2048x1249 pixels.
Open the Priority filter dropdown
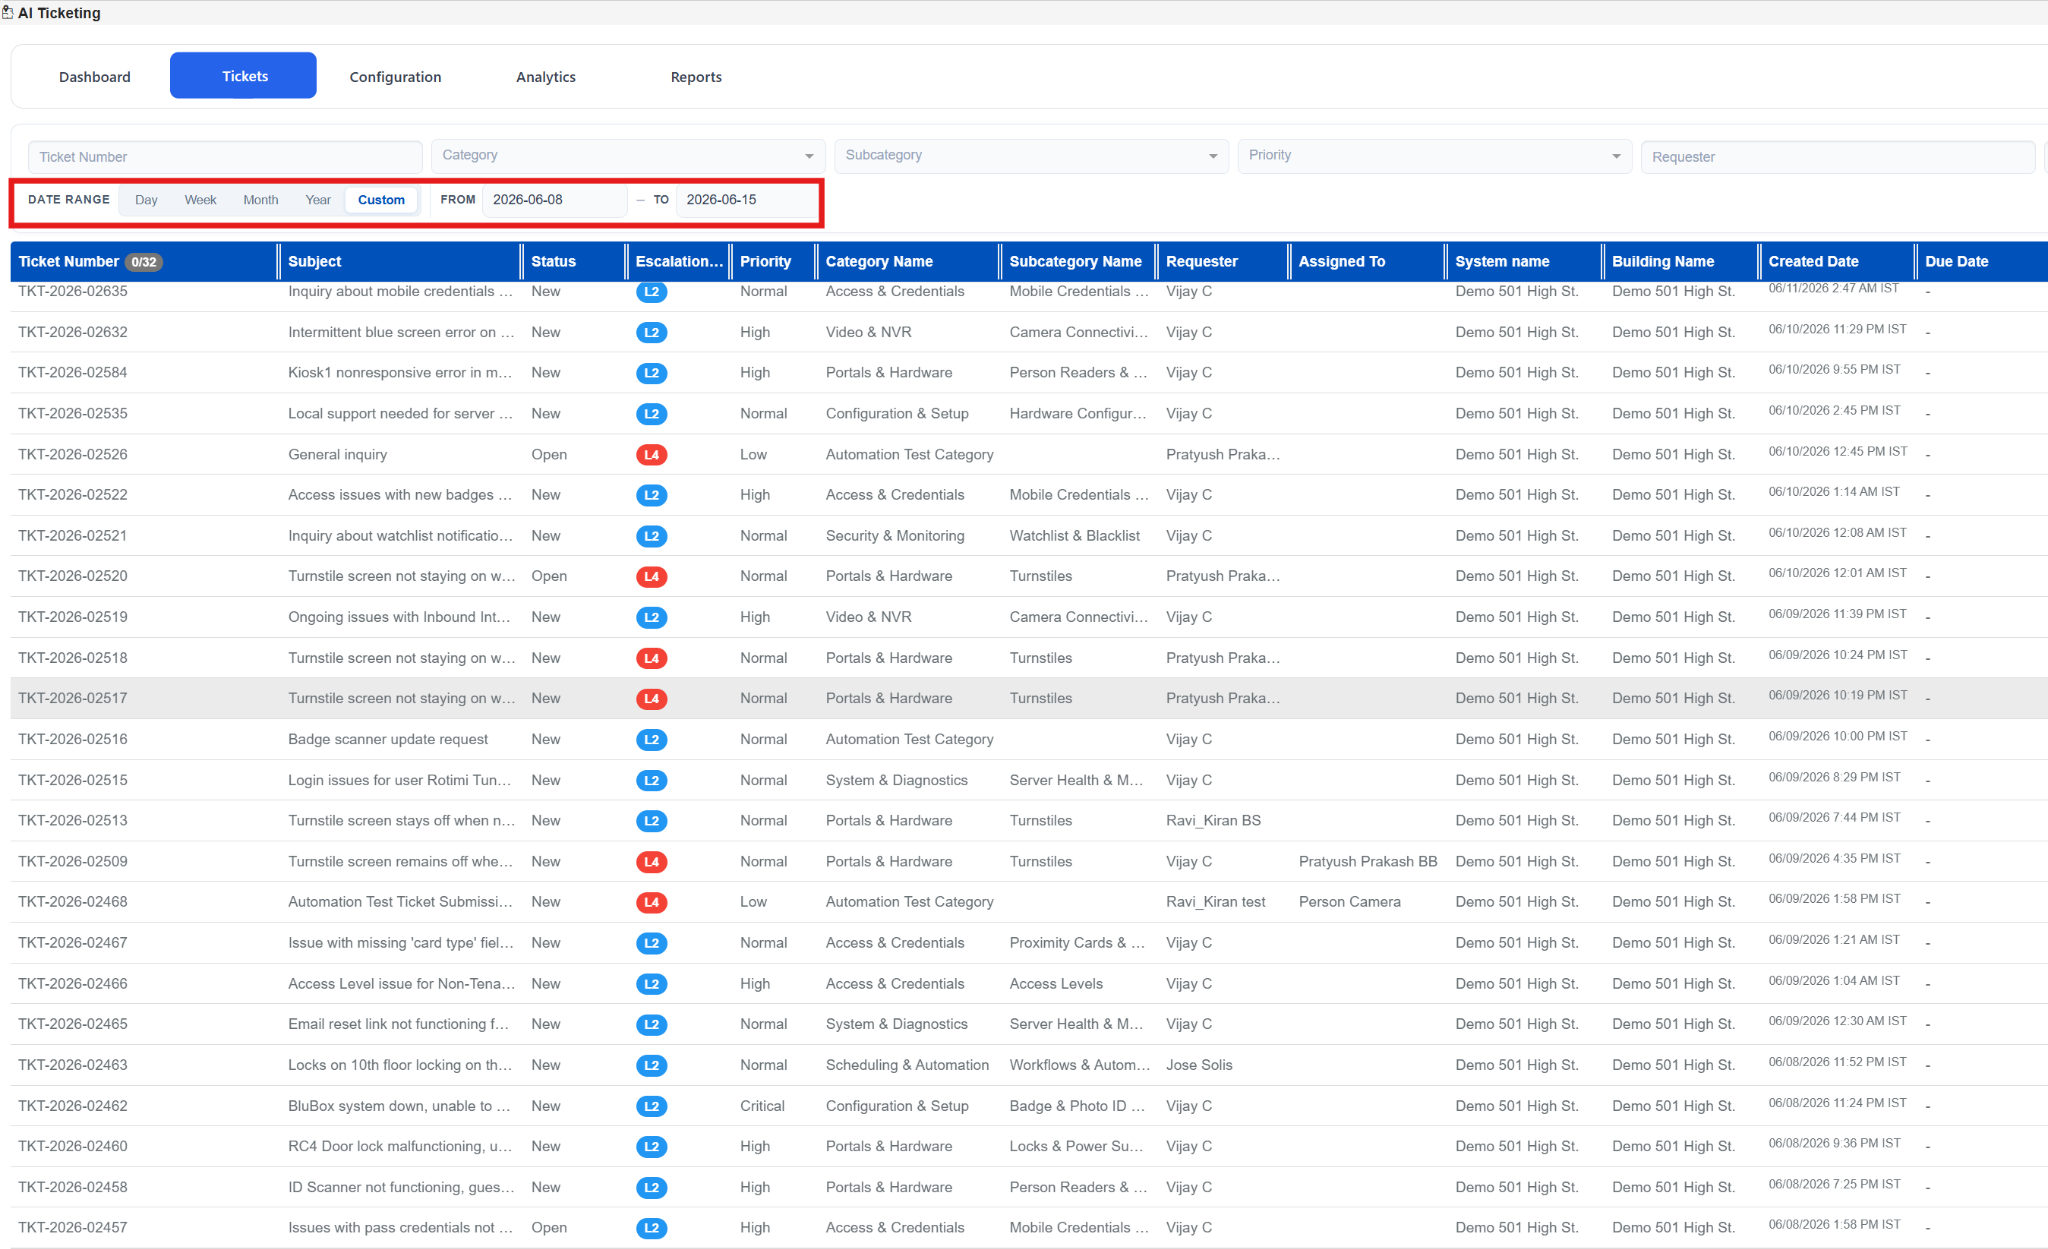click(1434, 156)
